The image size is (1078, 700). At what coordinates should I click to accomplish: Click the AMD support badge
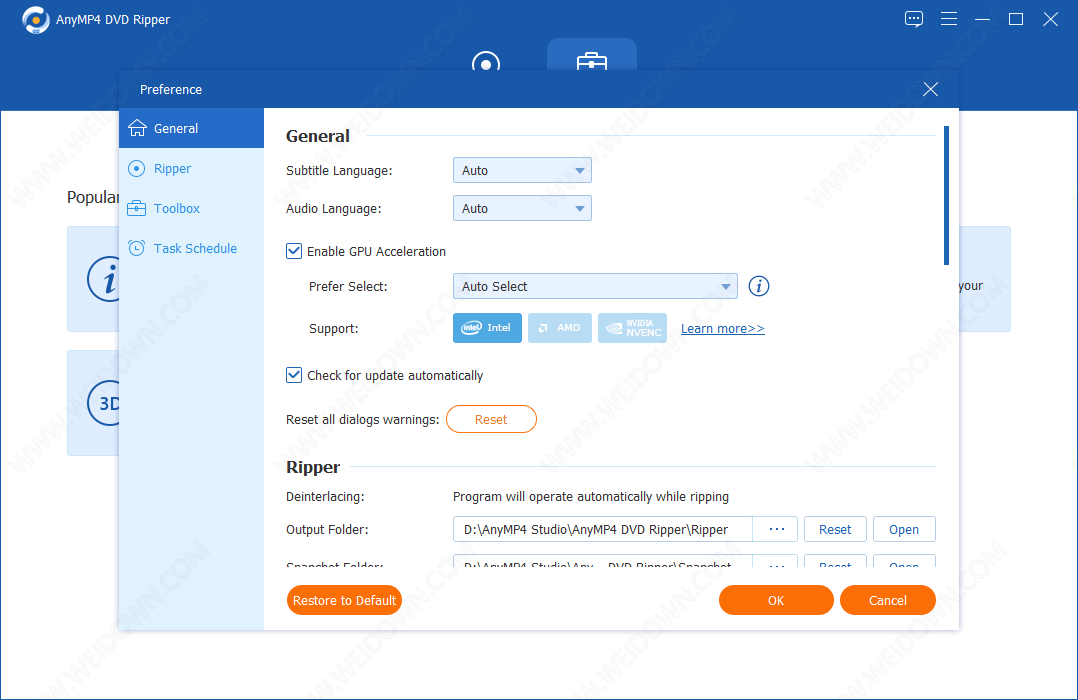click(x=560, y=328)
